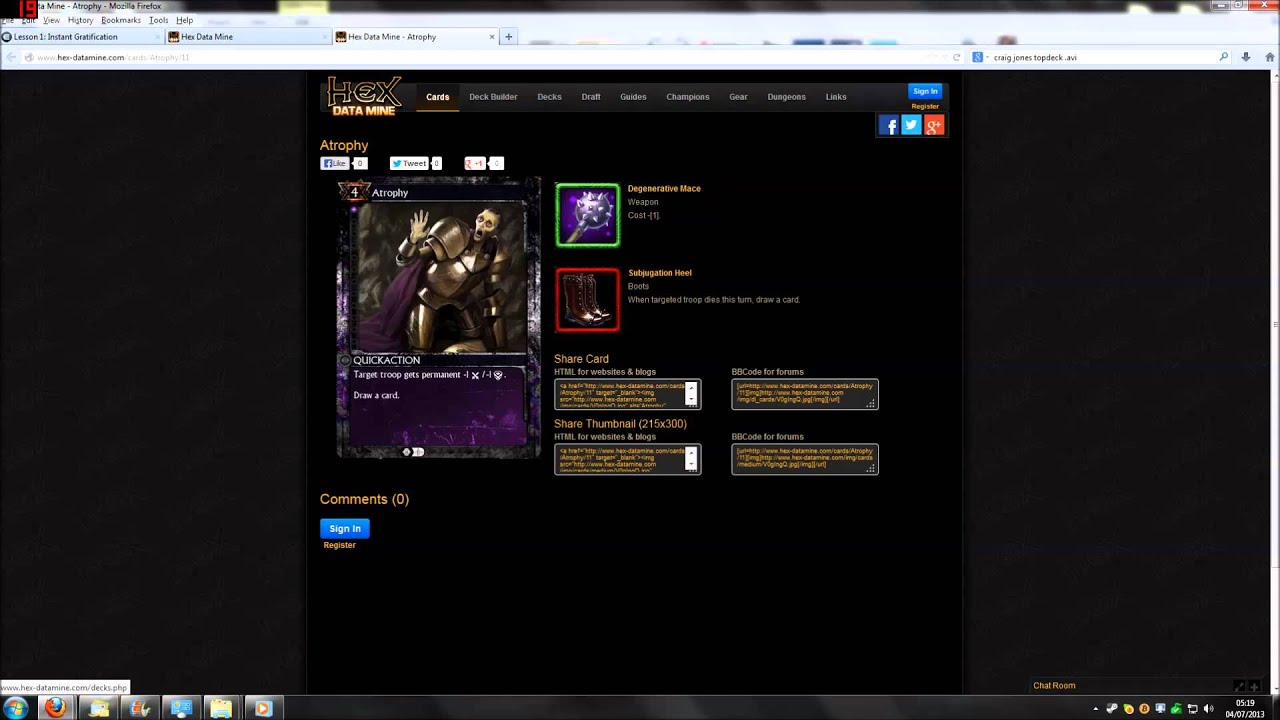
Task: Open Firefox Tools menu
Action: point(158,20)
